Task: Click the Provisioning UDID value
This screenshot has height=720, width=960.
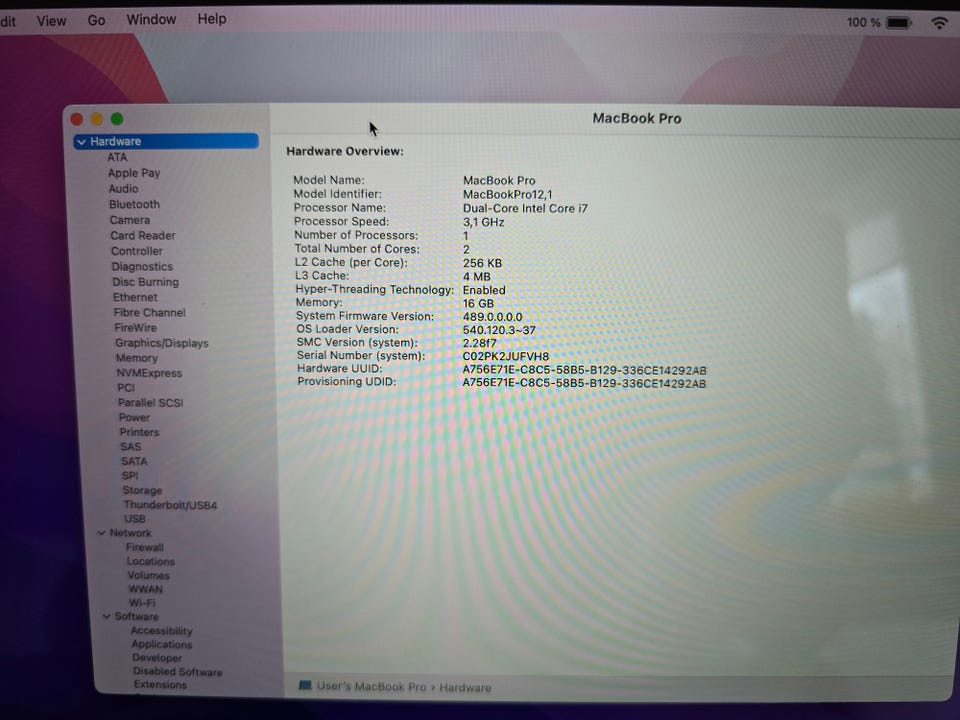Action: pyautogui.click(x=584, y=383)
